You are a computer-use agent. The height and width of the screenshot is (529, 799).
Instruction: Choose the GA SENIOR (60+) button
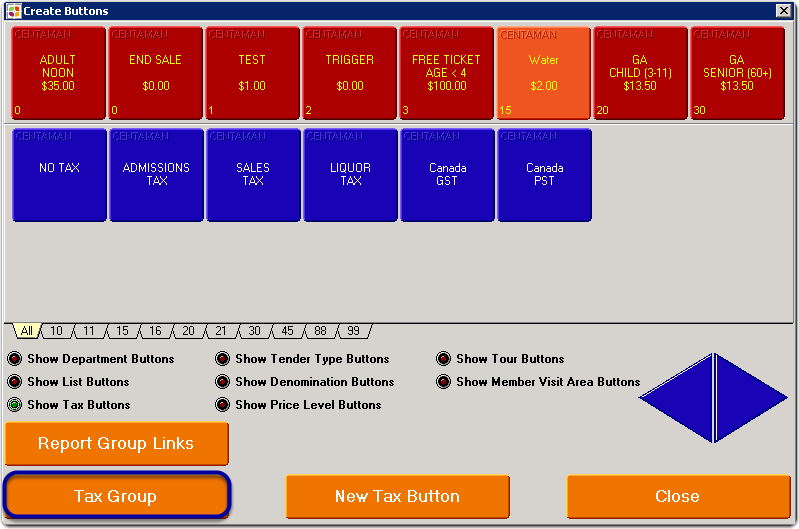click(737, 73)
